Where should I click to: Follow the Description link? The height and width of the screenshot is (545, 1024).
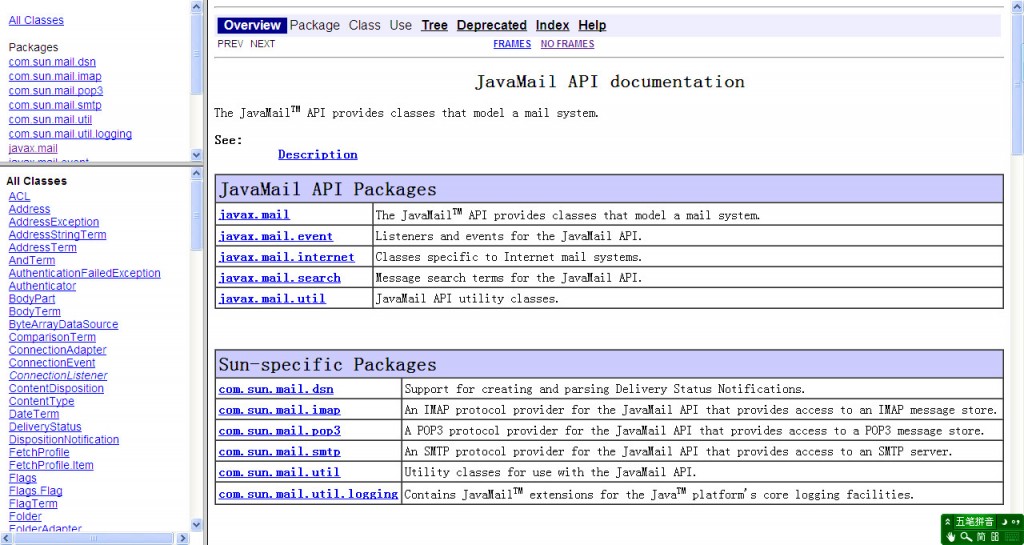click(317, 155)
